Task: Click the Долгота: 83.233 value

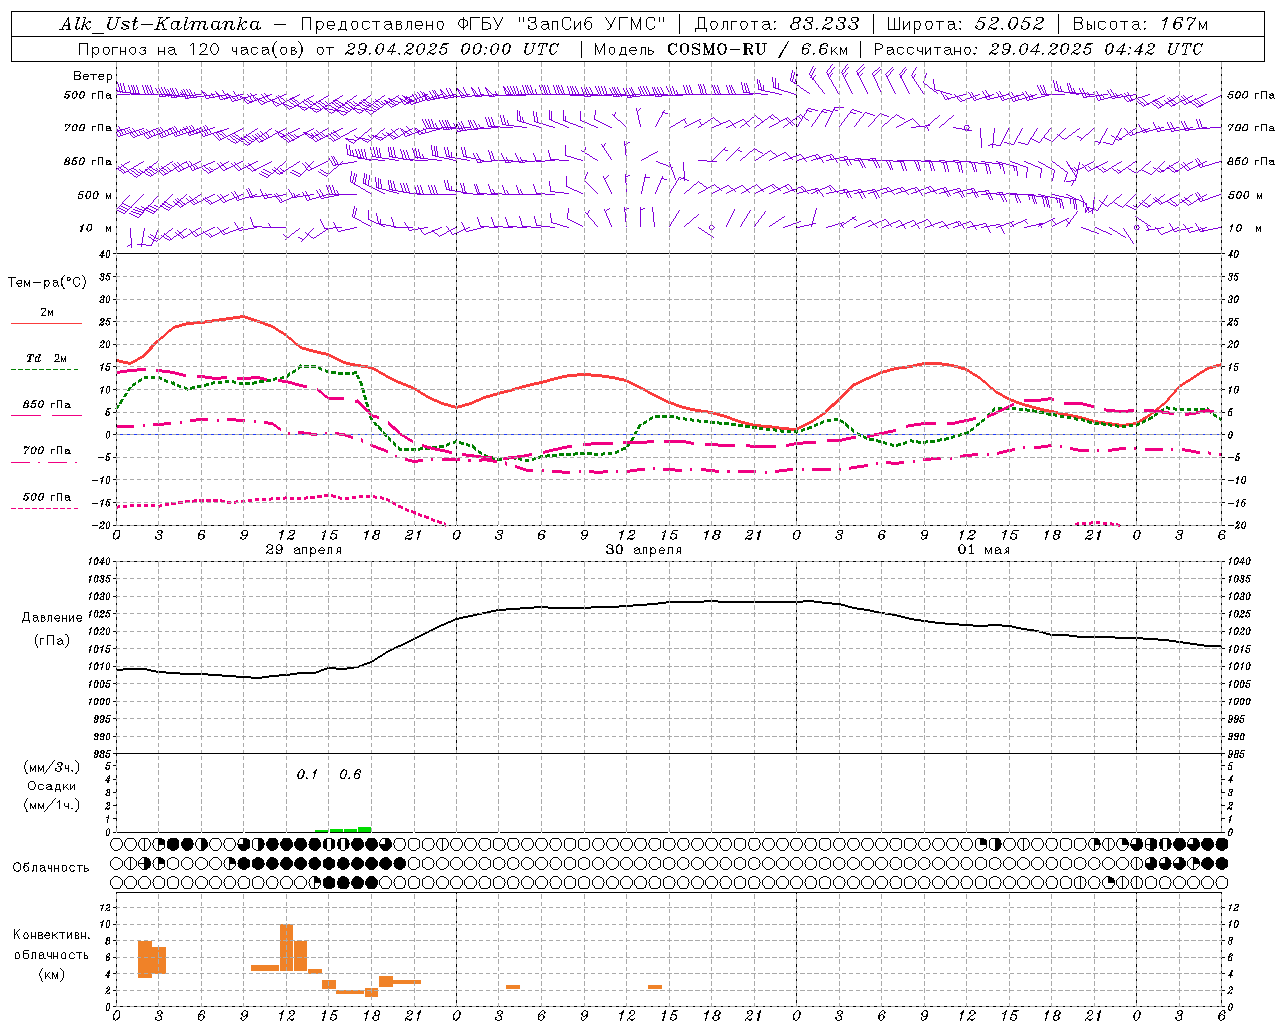Action: click(777, 24)
